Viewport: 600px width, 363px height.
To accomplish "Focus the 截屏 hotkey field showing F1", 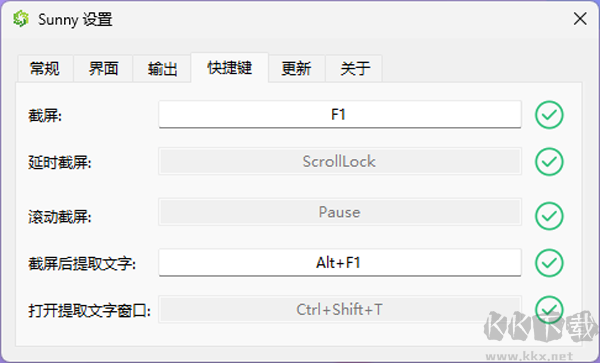I will pyautogui.click(x=340, y=114).
